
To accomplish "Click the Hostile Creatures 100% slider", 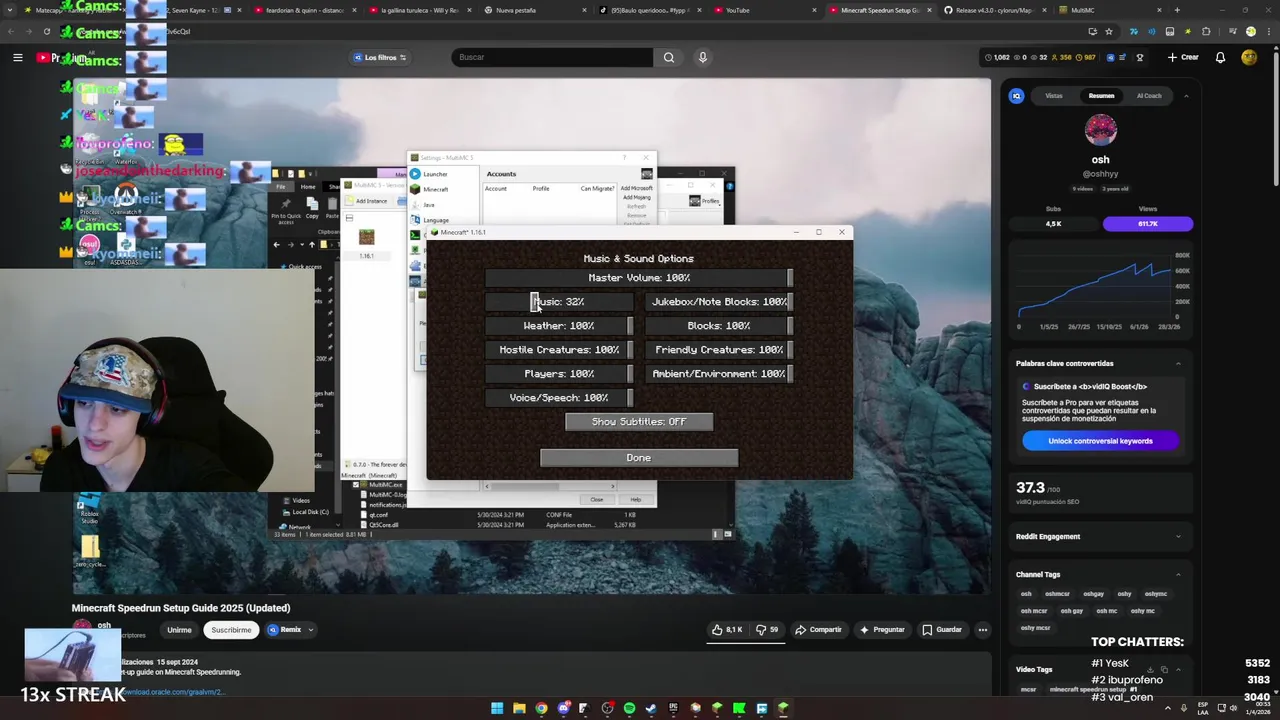I will click(559, 350).
